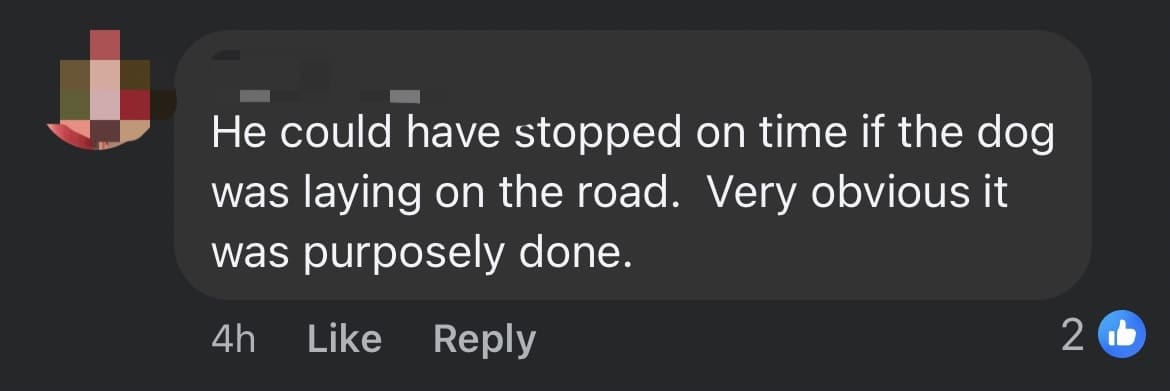1170x391 pixels.
Task: Open the commenter's pixelated profile picture
Action: coord(104,88)
